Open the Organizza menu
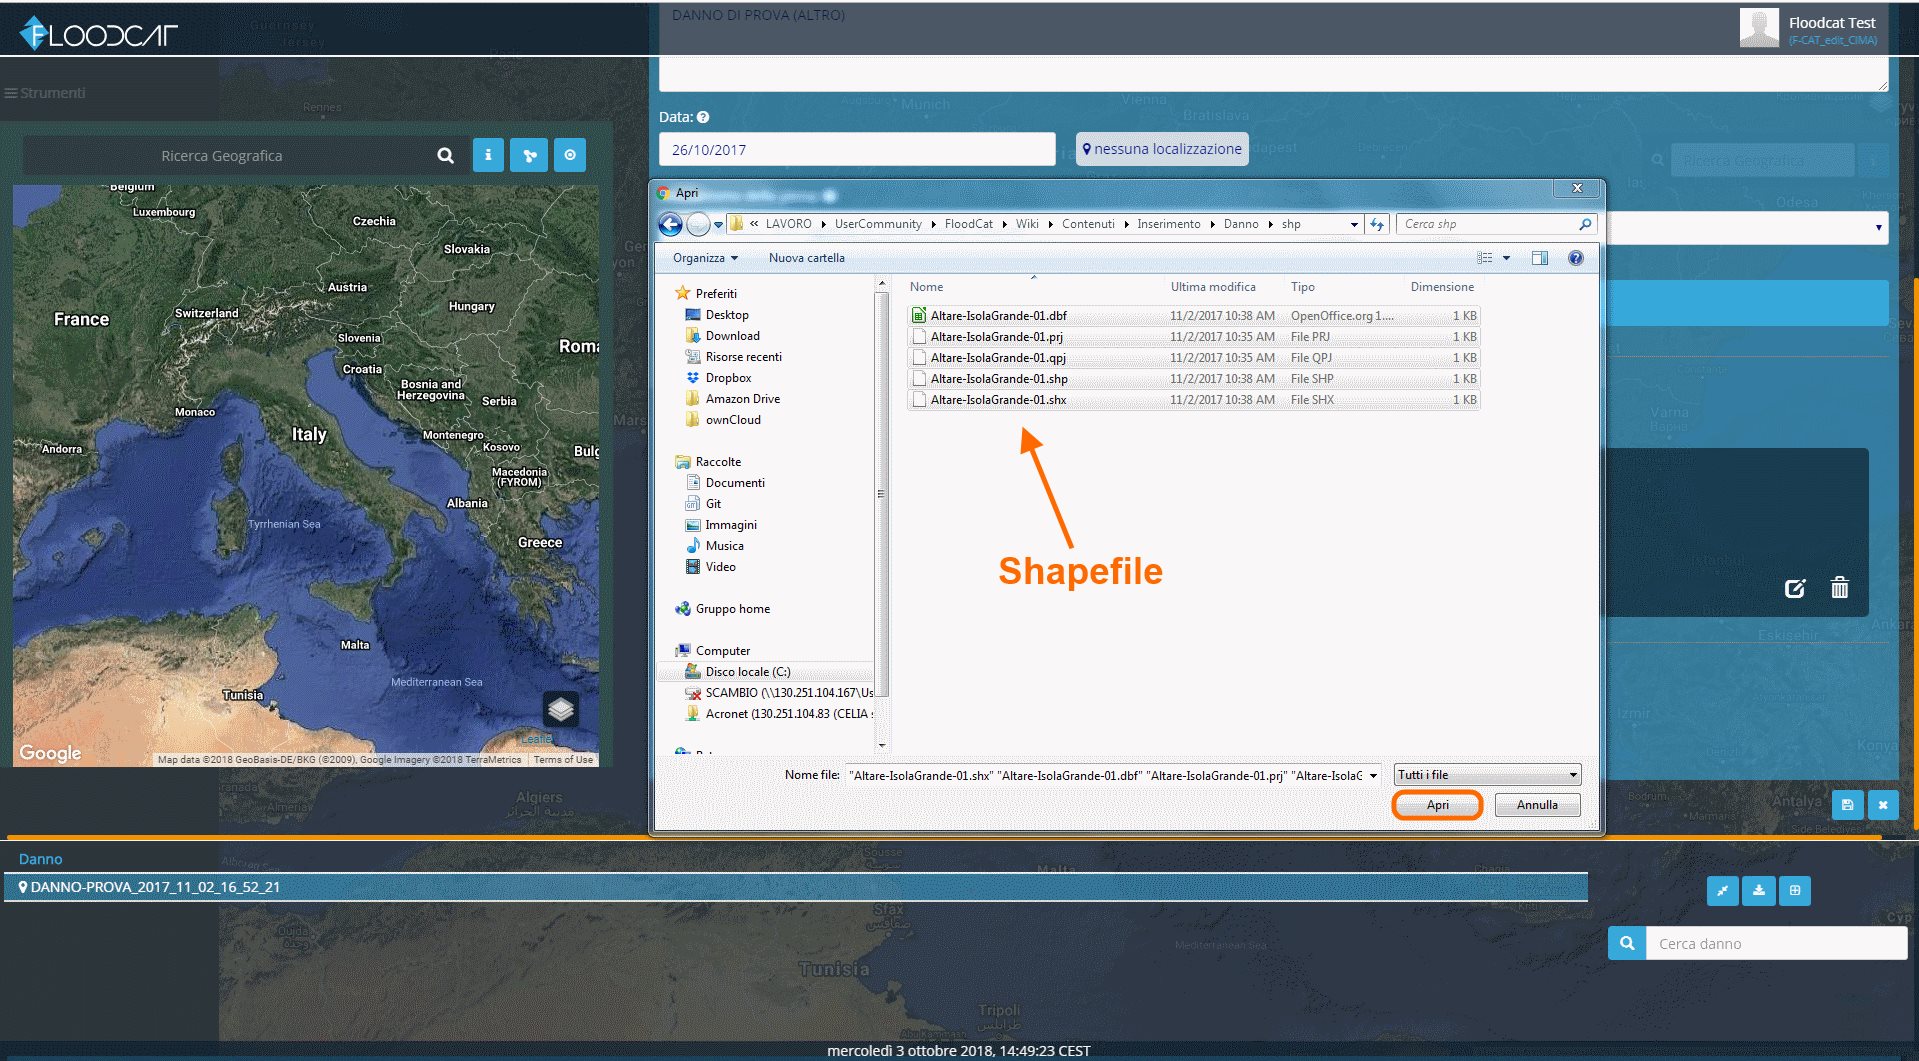 click(x=705, y=258)
